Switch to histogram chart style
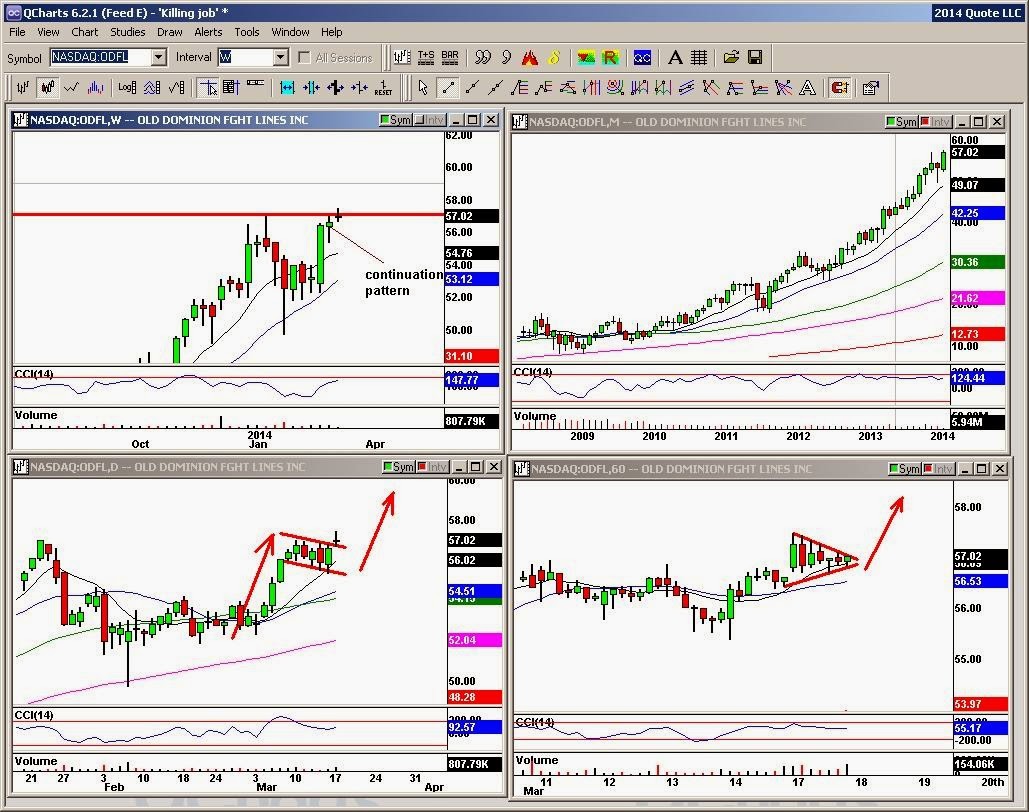This screenshot has width=1029, height=812. click(x=96, y=87)
